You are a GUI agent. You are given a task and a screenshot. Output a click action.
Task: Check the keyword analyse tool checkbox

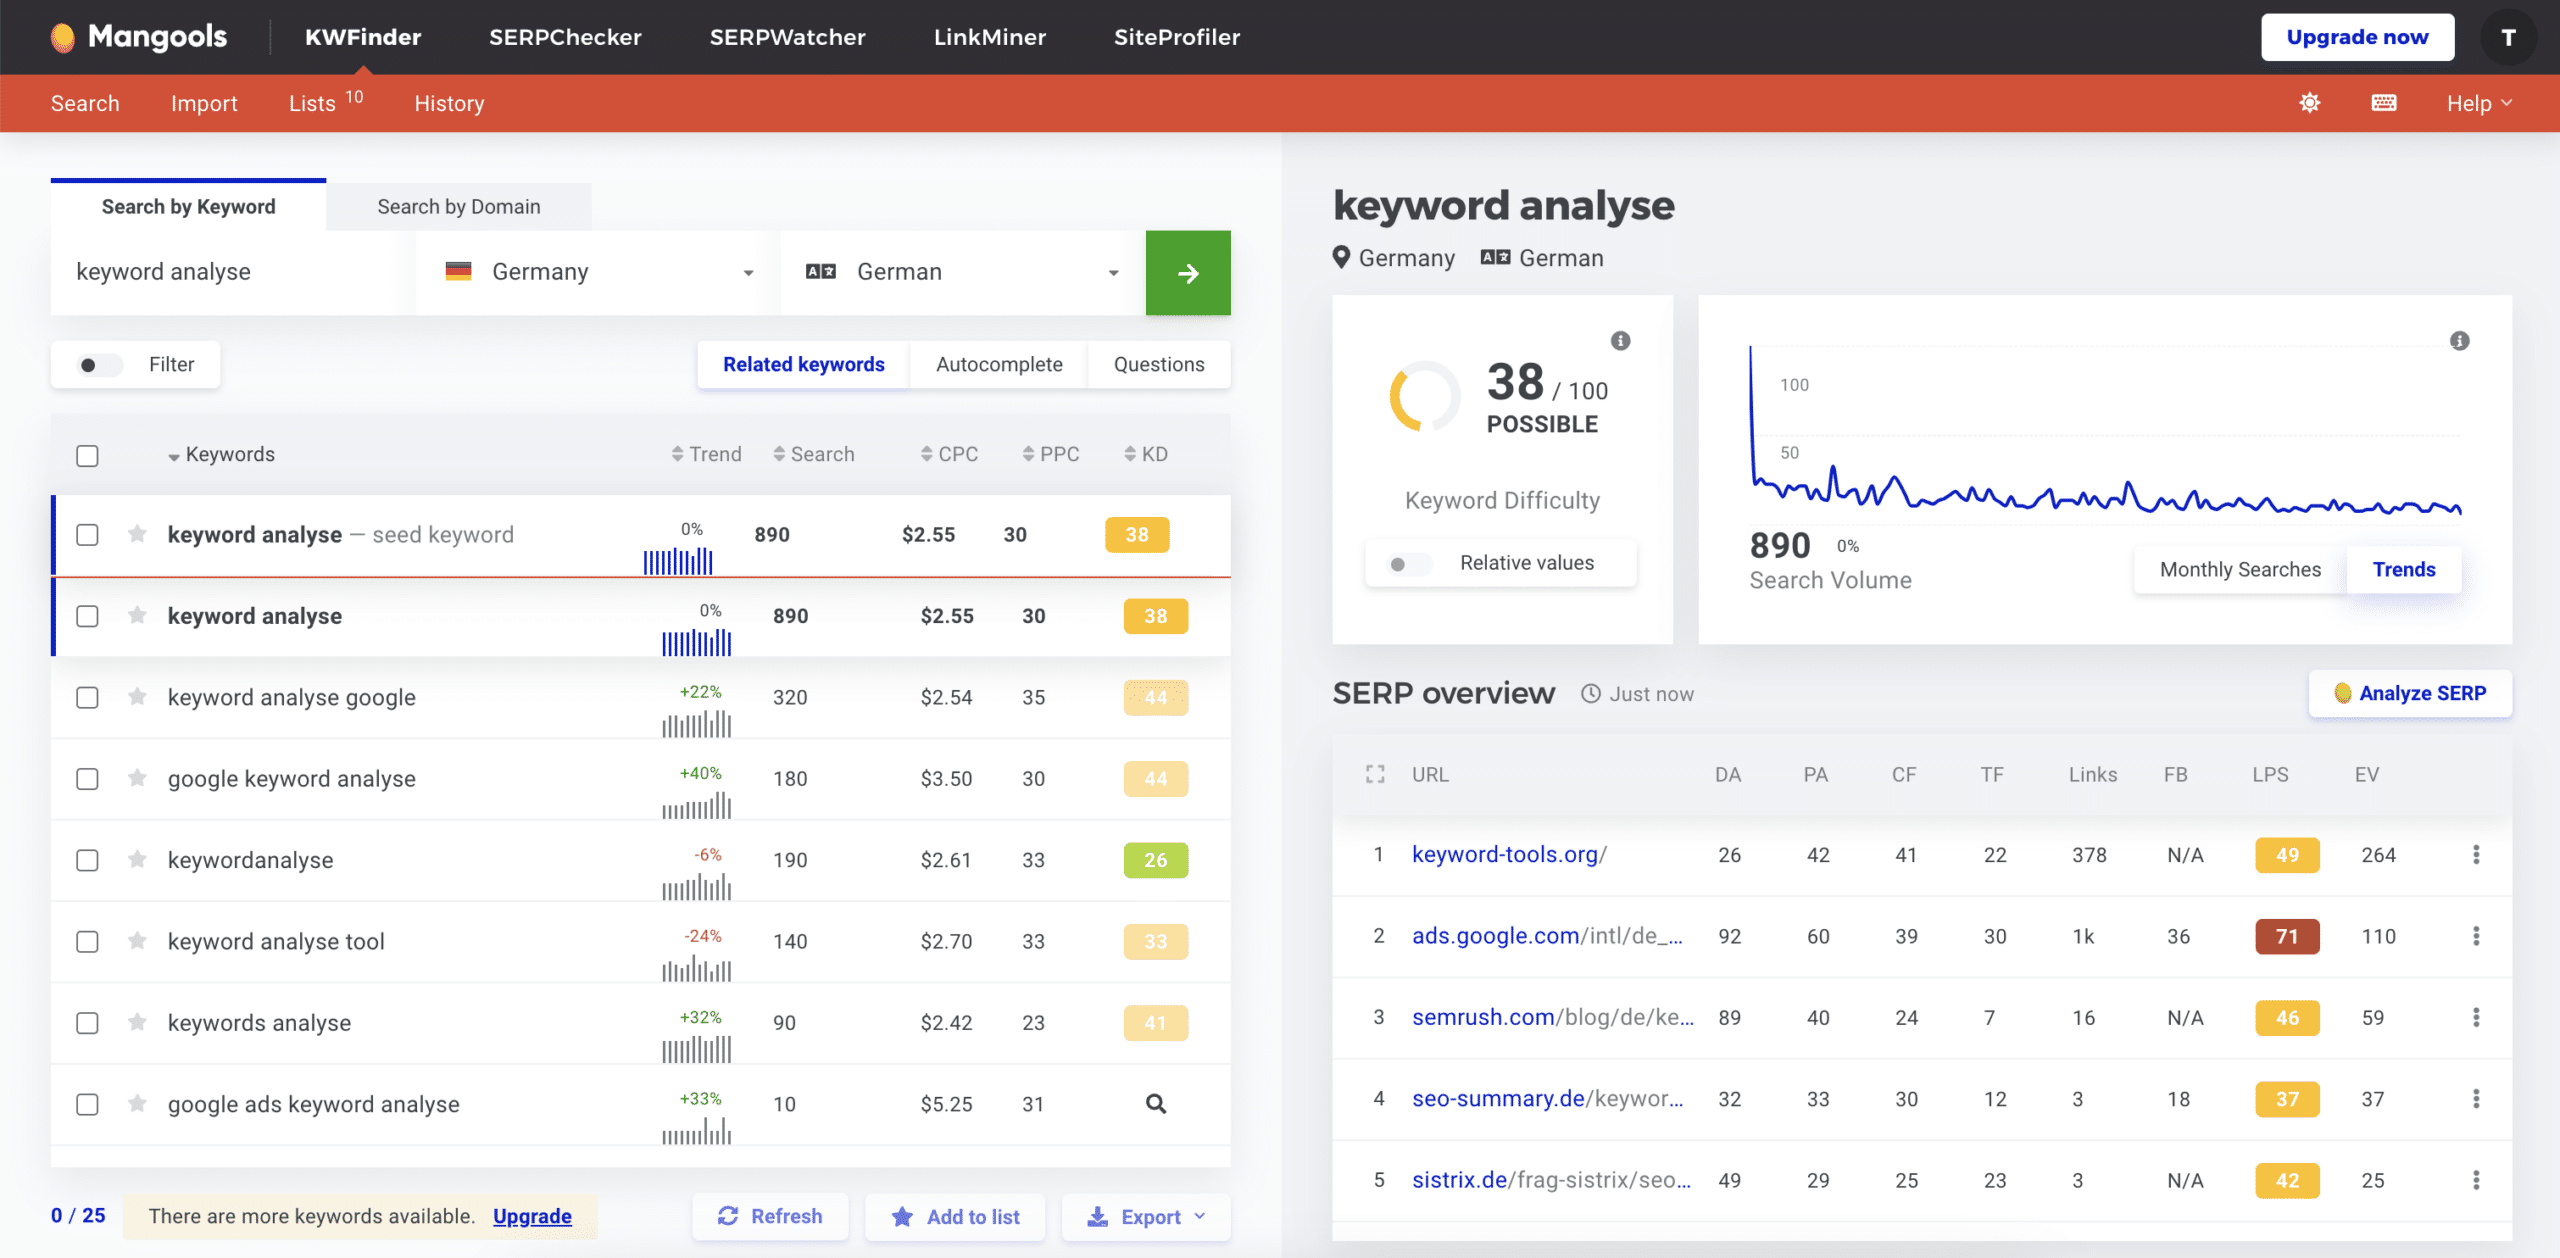[88, 942]
